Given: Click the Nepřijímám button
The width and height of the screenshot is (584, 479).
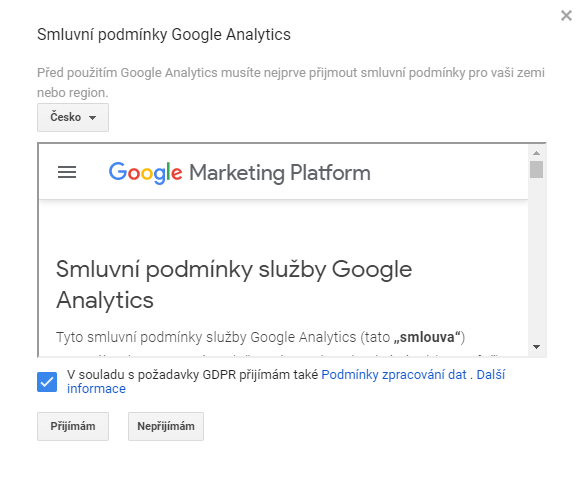Looking at the screenshot, I should coord(166,426).
